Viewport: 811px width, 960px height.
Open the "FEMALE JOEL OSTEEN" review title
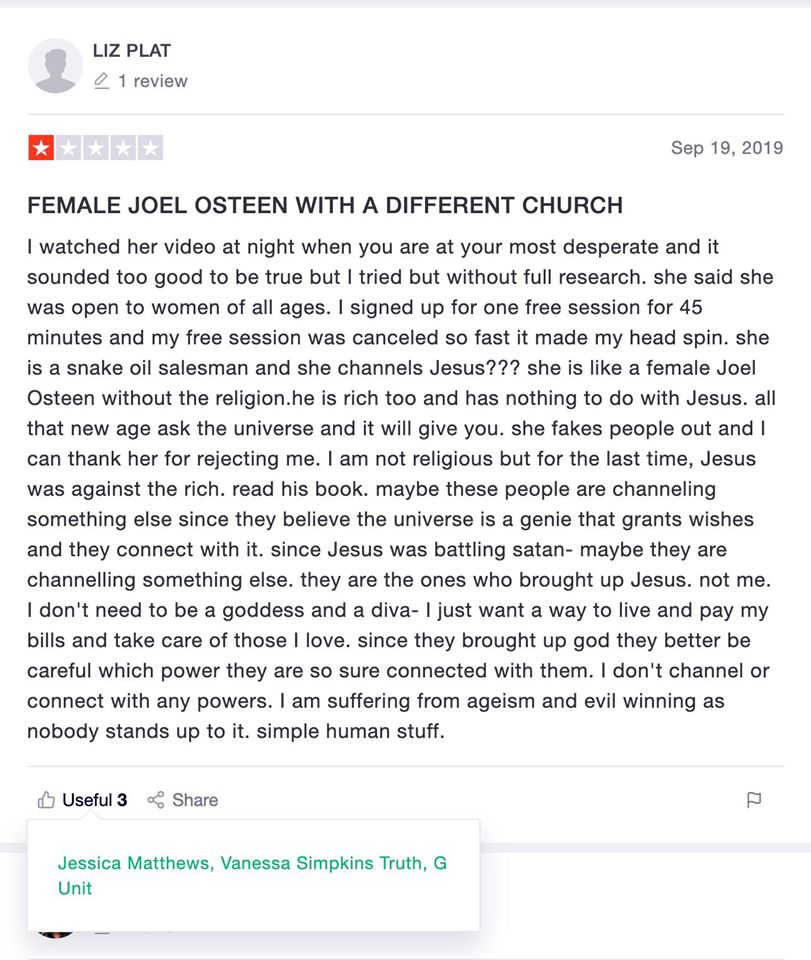click(x=325, y=206)
